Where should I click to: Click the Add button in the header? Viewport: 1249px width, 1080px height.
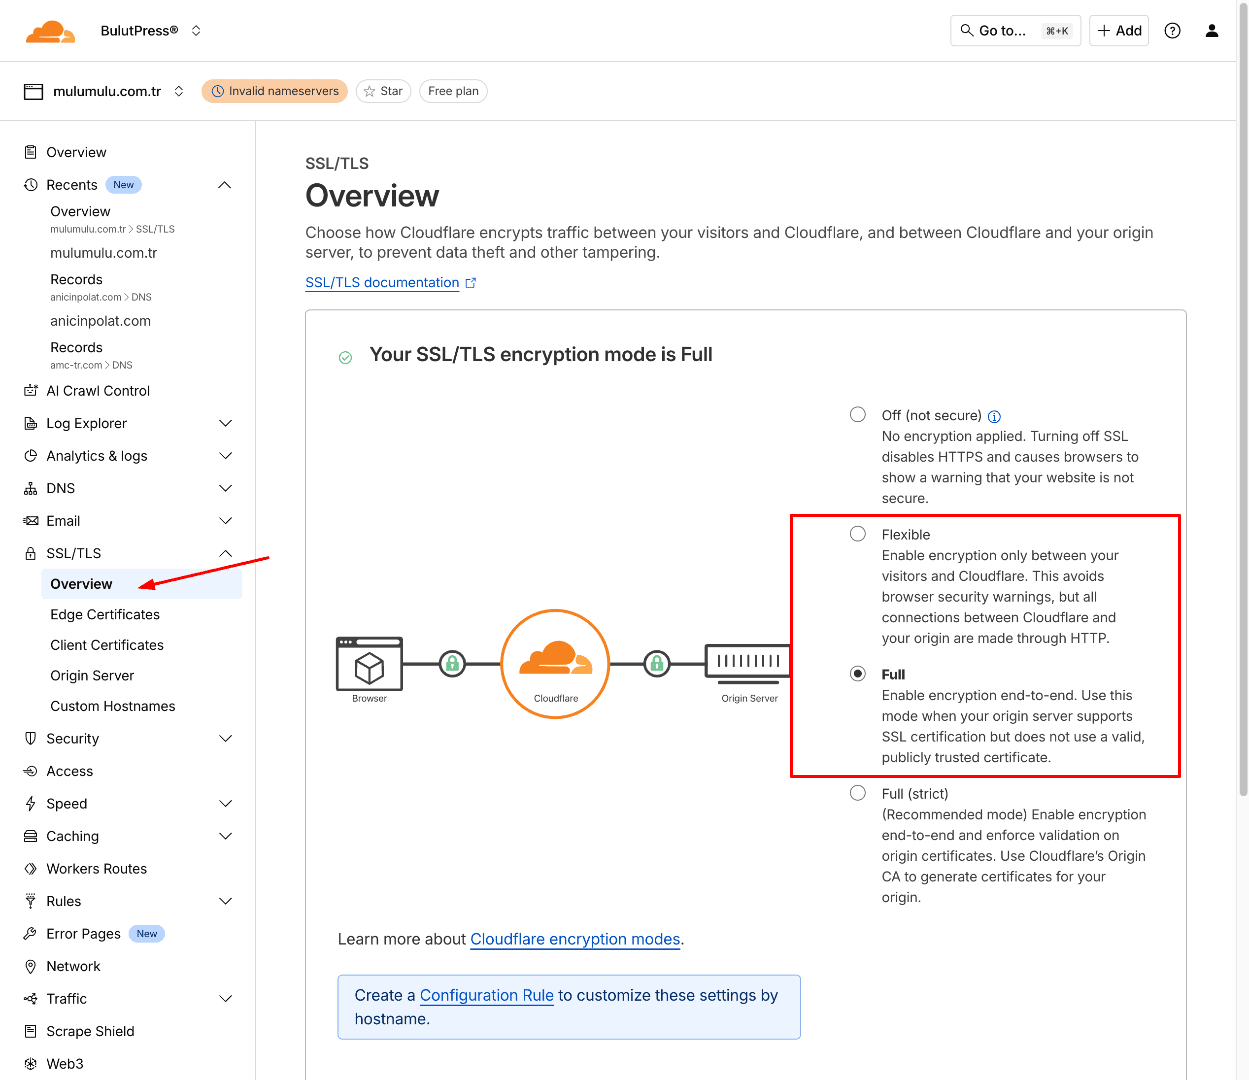[x=1119, y=31]
